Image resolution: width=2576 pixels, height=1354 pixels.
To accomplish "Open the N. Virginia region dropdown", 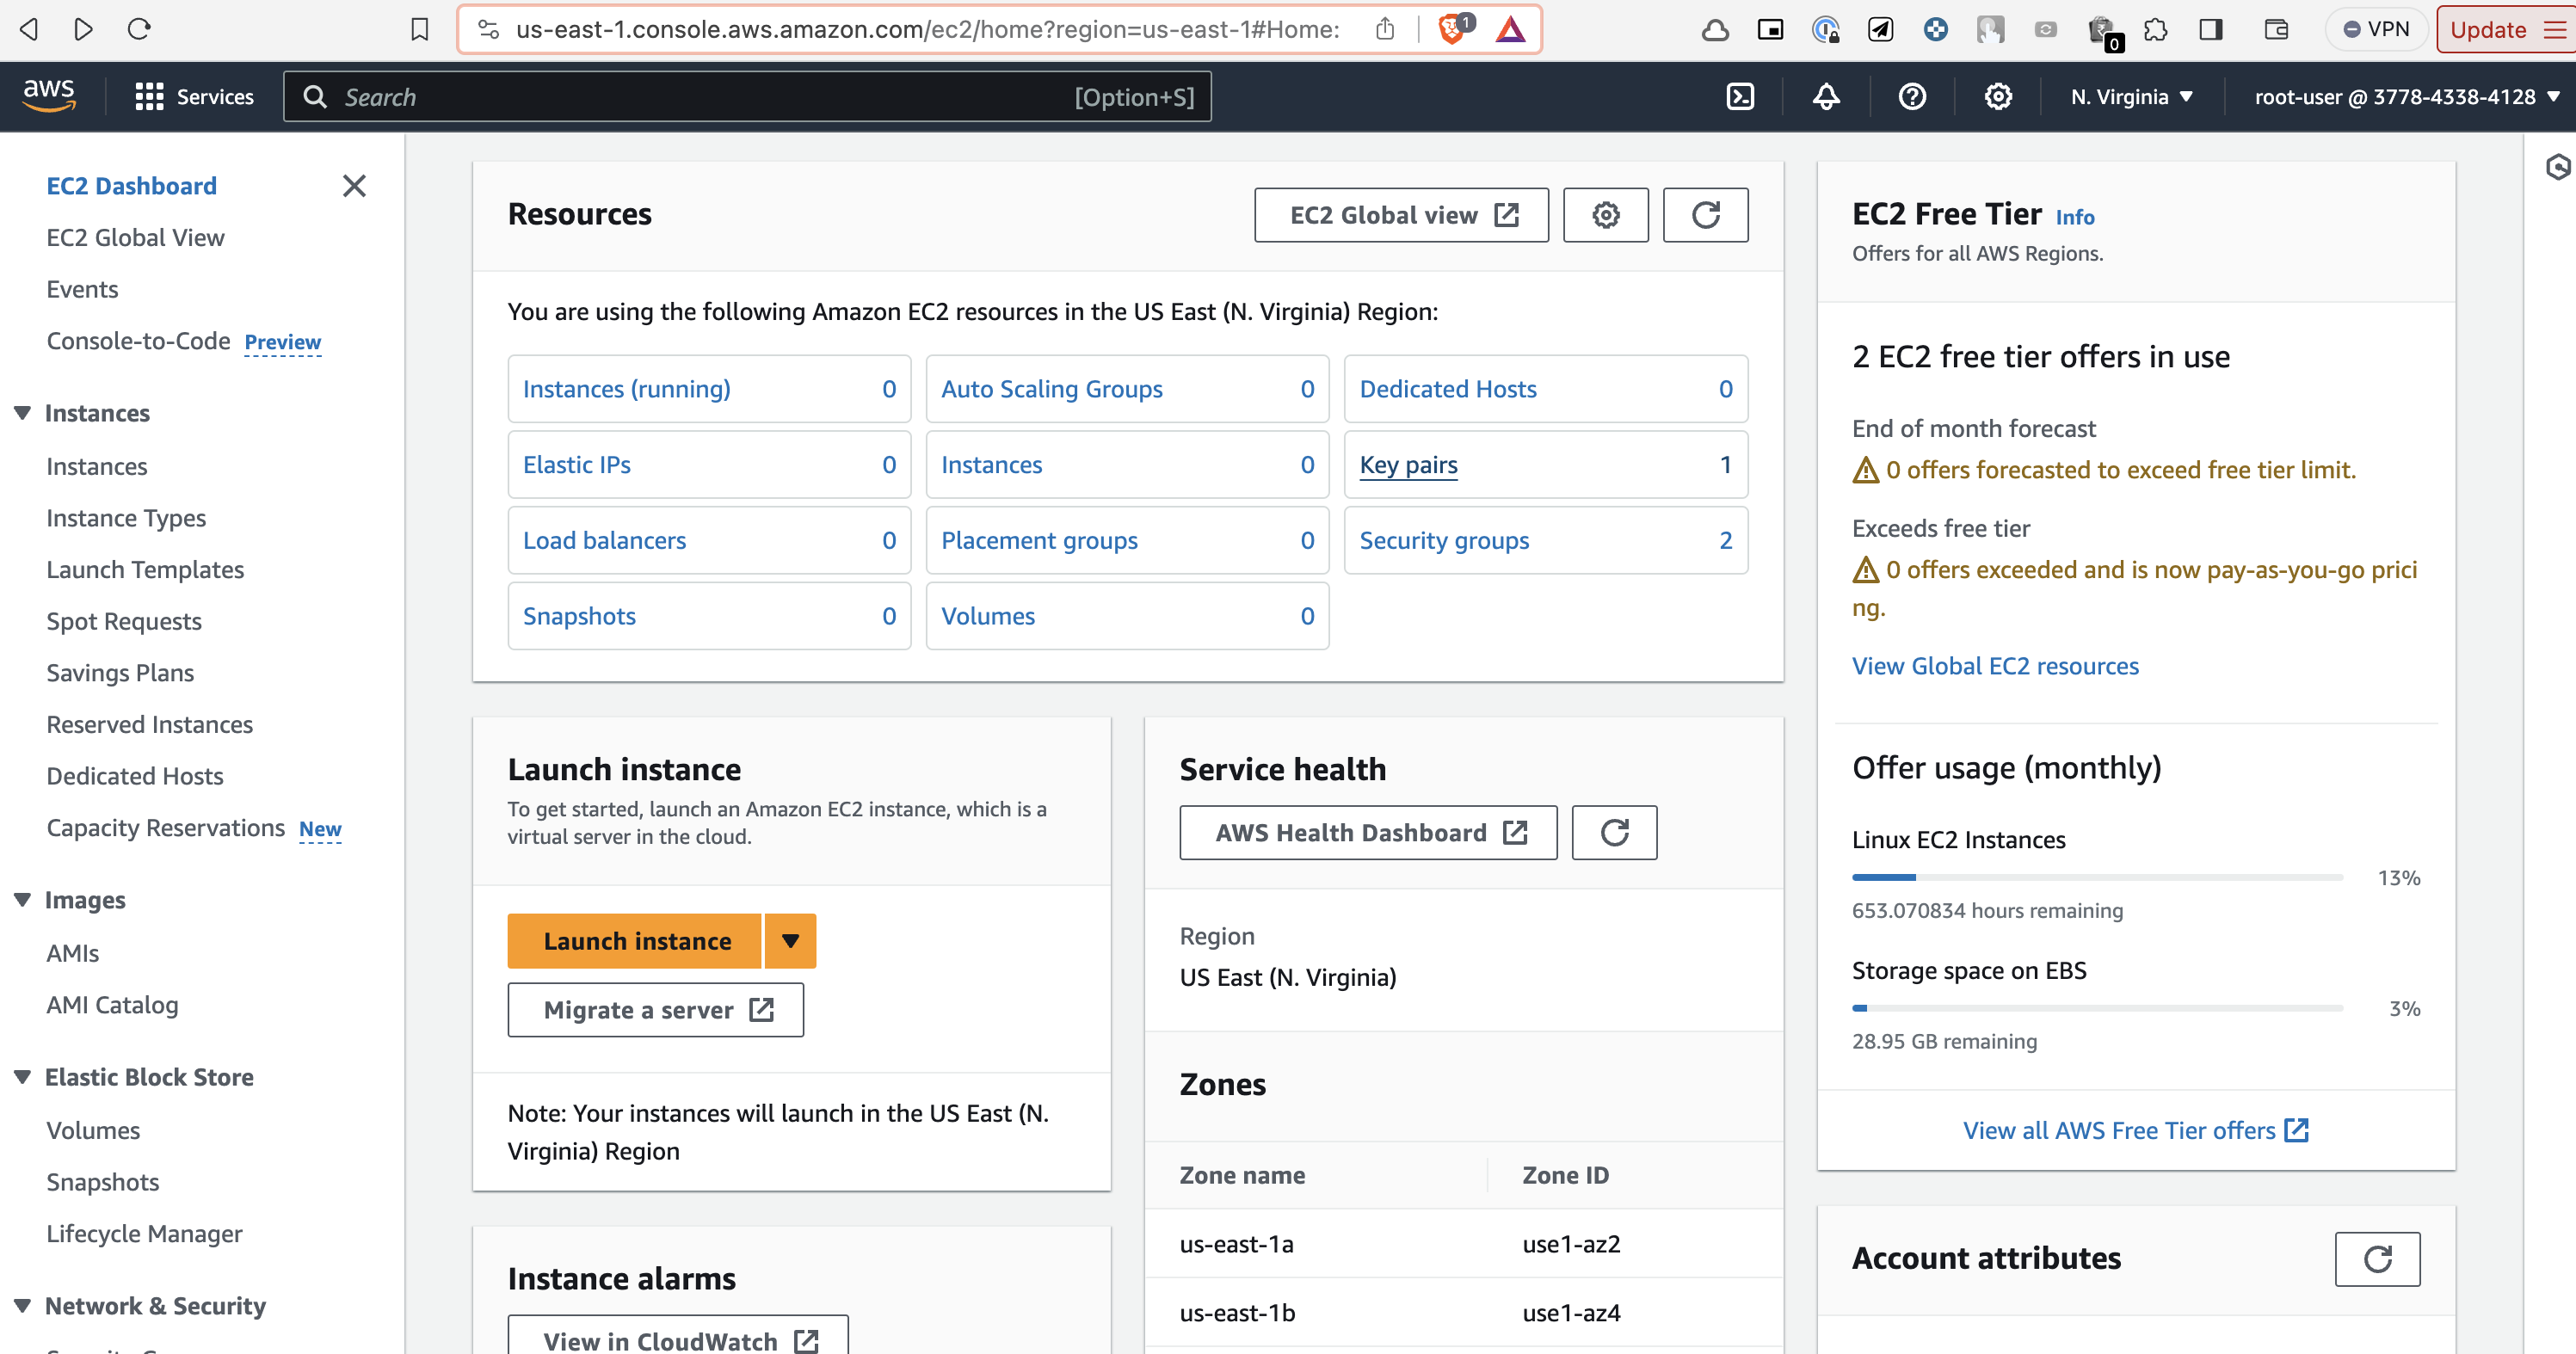I will 2131,97.
